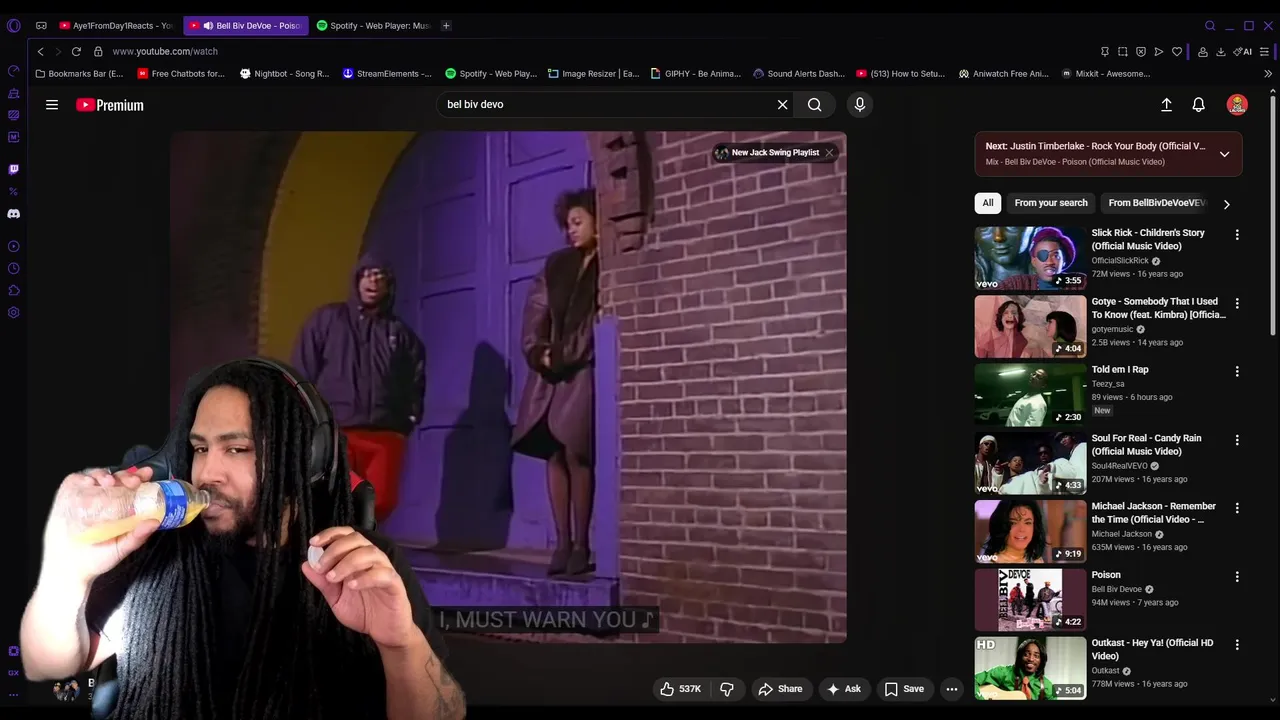Open the snapshot tool in address bar
The width and height of the screenshot is (1280, 720).
click(x=1122, y=52)
